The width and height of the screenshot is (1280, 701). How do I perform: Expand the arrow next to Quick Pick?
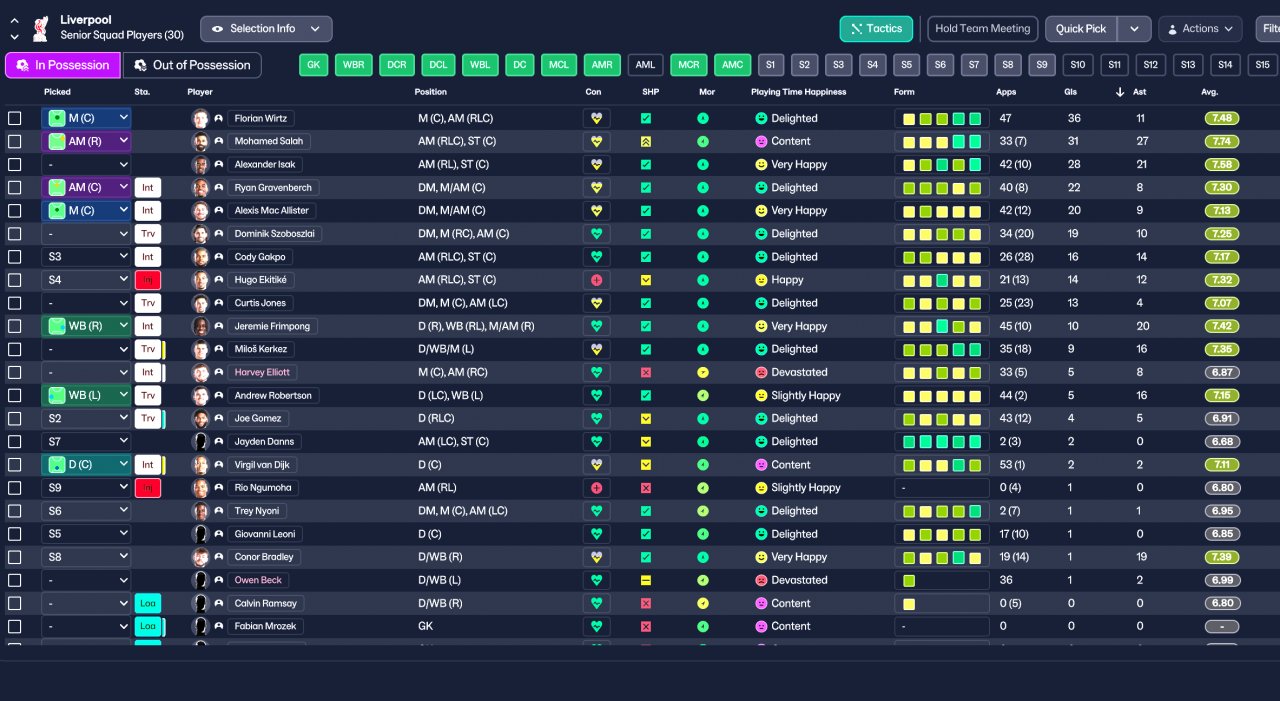(x=1134, y=29)
